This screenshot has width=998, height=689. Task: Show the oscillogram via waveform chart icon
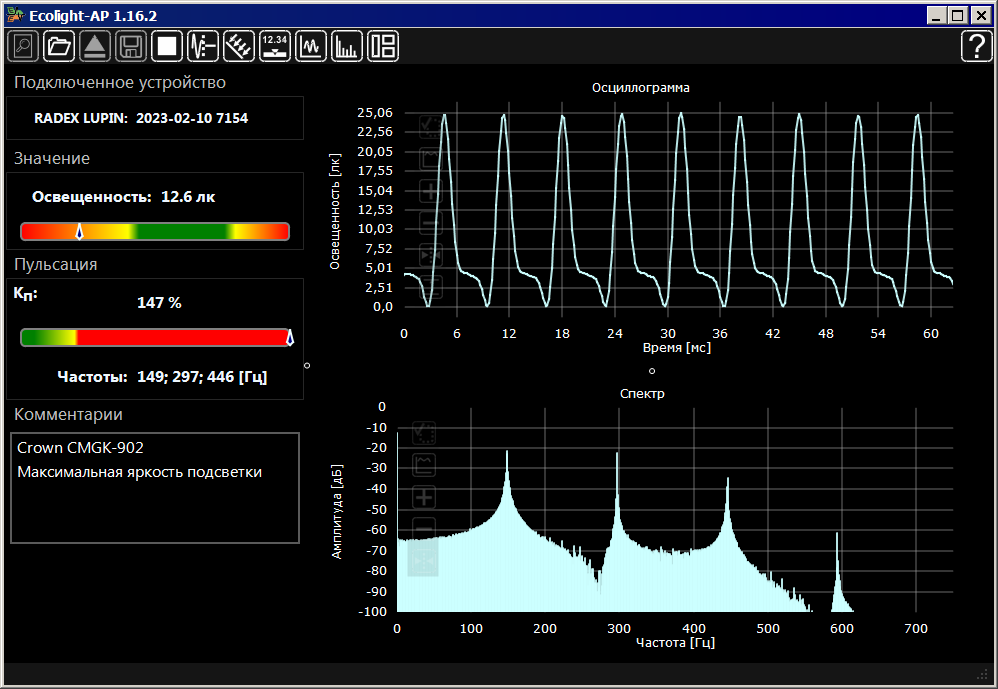[x=311, y=46]
